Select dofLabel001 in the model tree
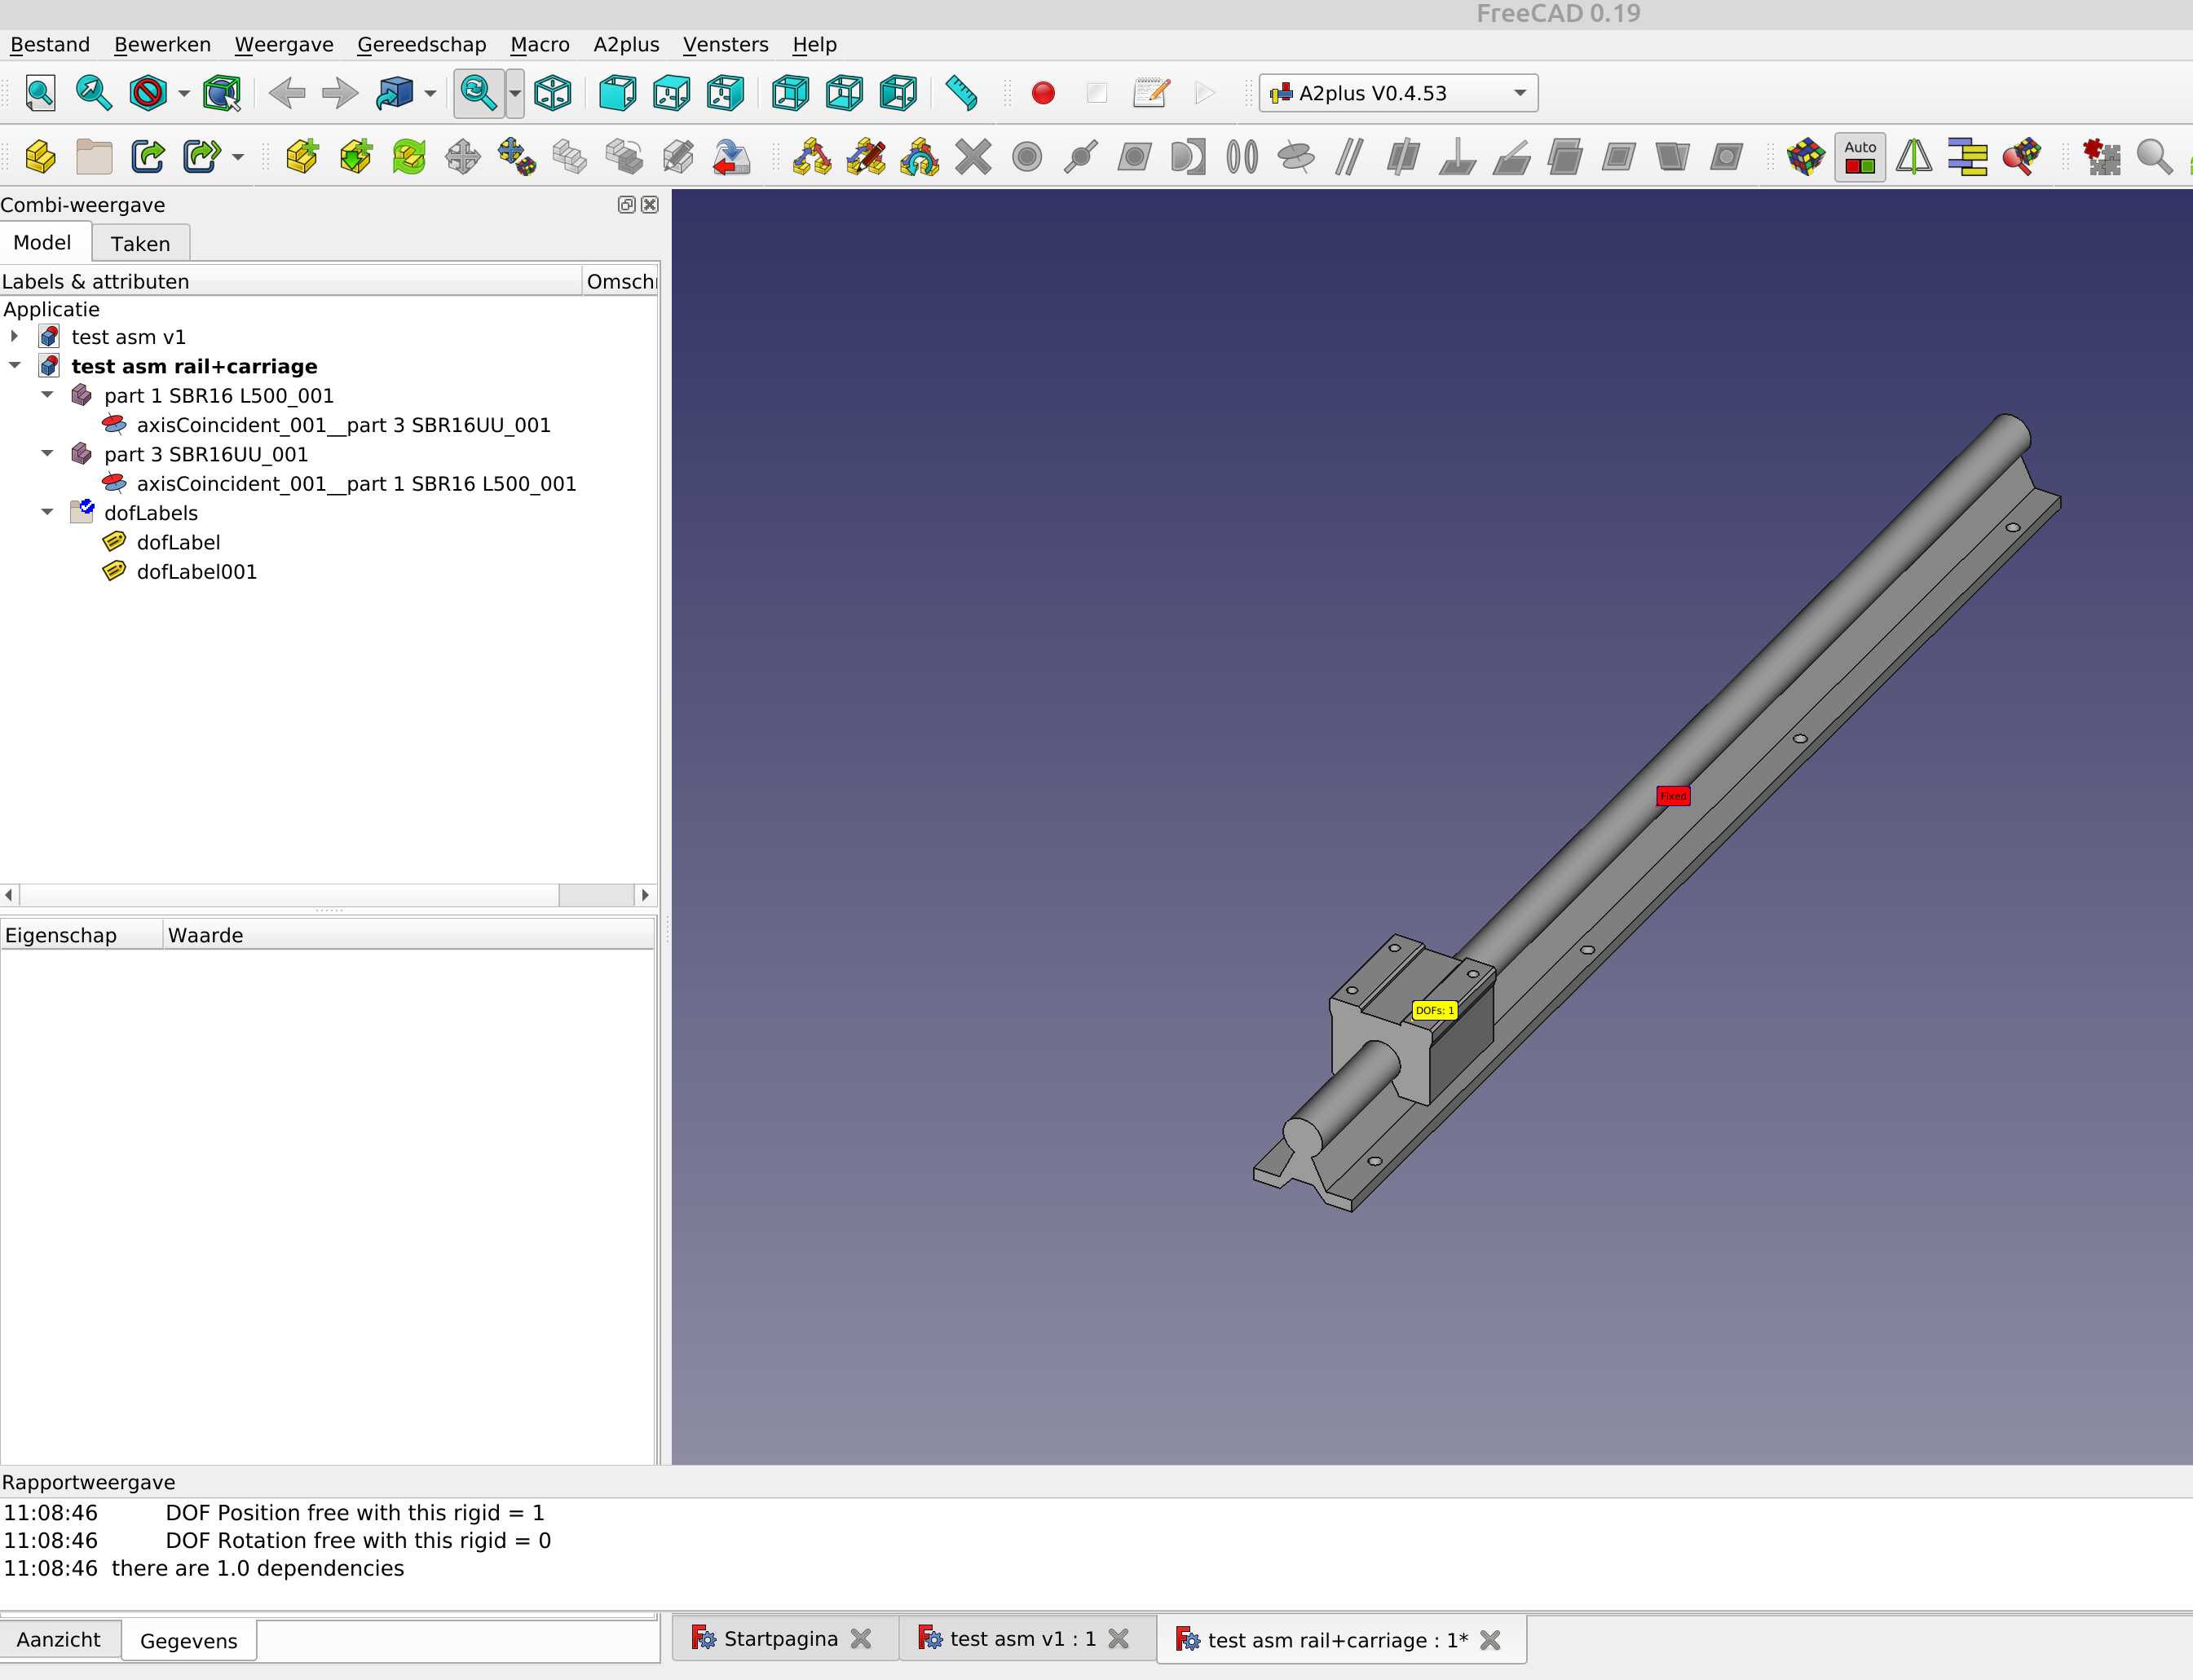This screenshot has height=1680, width=2193. coord(196,571)
